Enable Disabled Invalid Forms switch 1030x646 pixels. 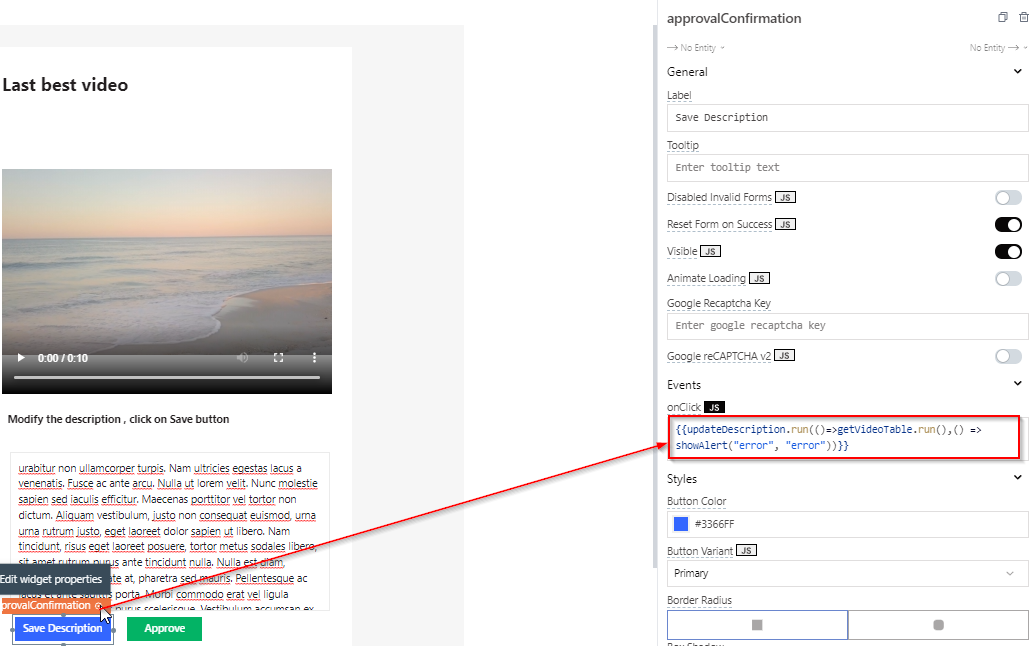(1008, 198)
